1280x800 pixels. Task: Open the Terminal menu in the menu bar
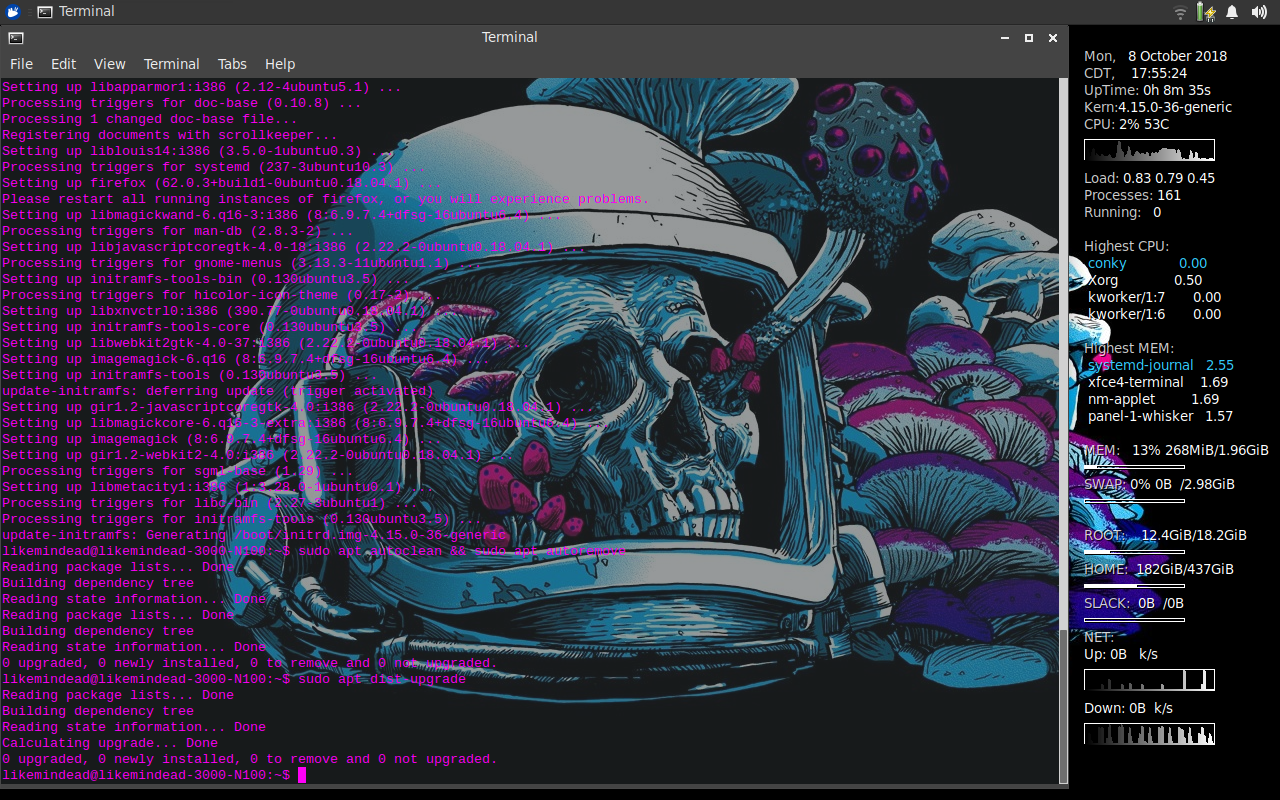[171, 63]
